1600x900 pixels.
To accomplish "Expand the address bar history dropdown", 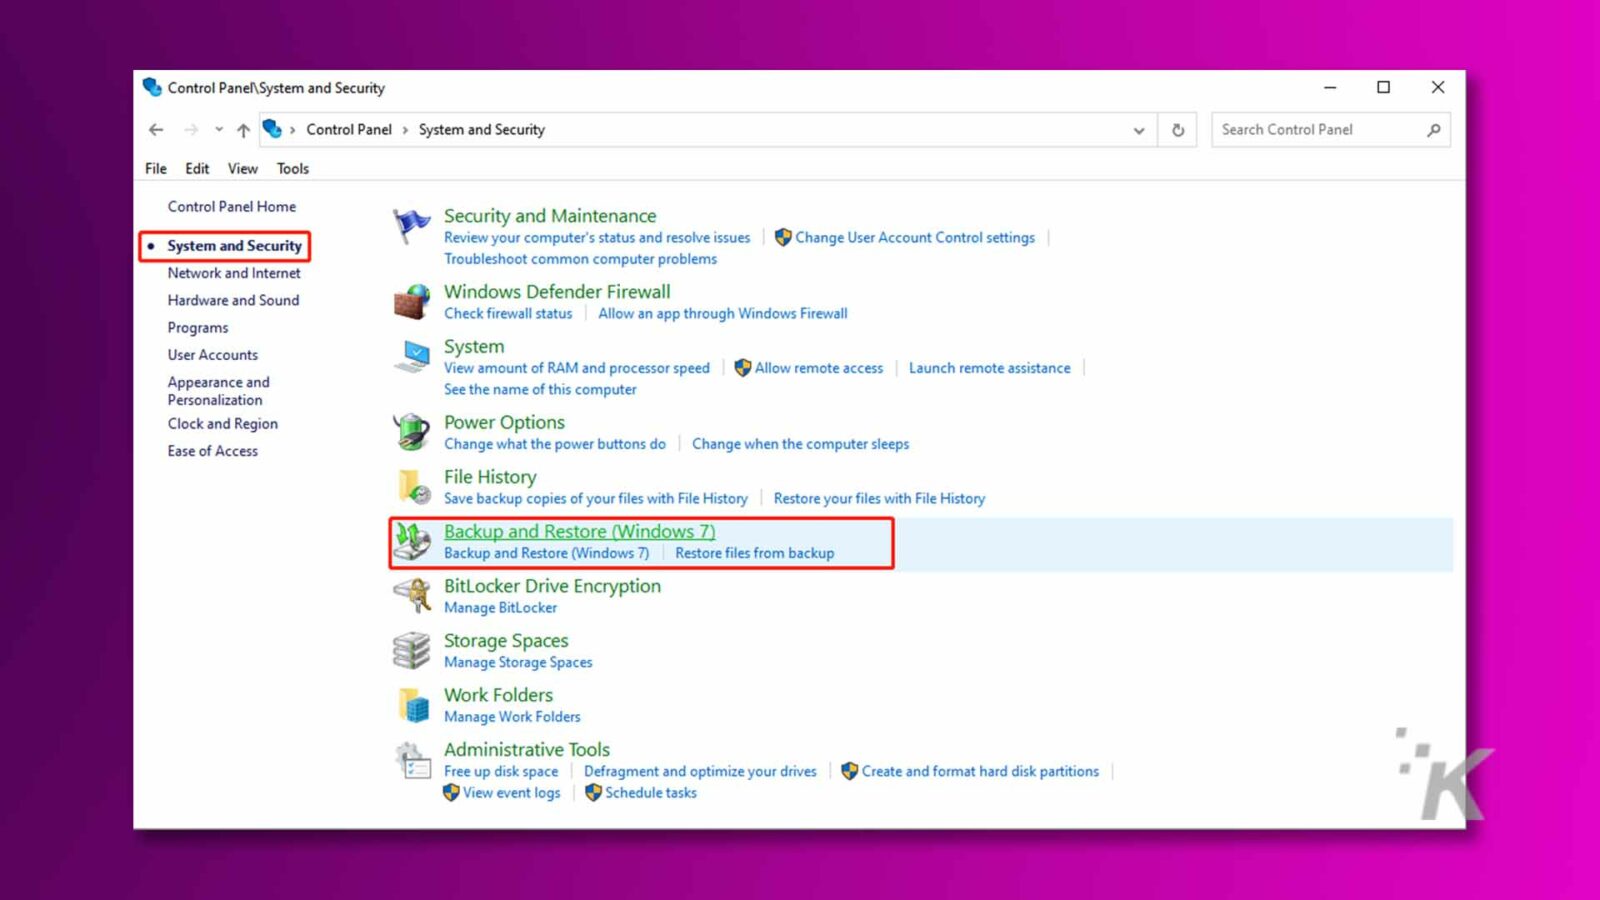I will coord(1138,130).
